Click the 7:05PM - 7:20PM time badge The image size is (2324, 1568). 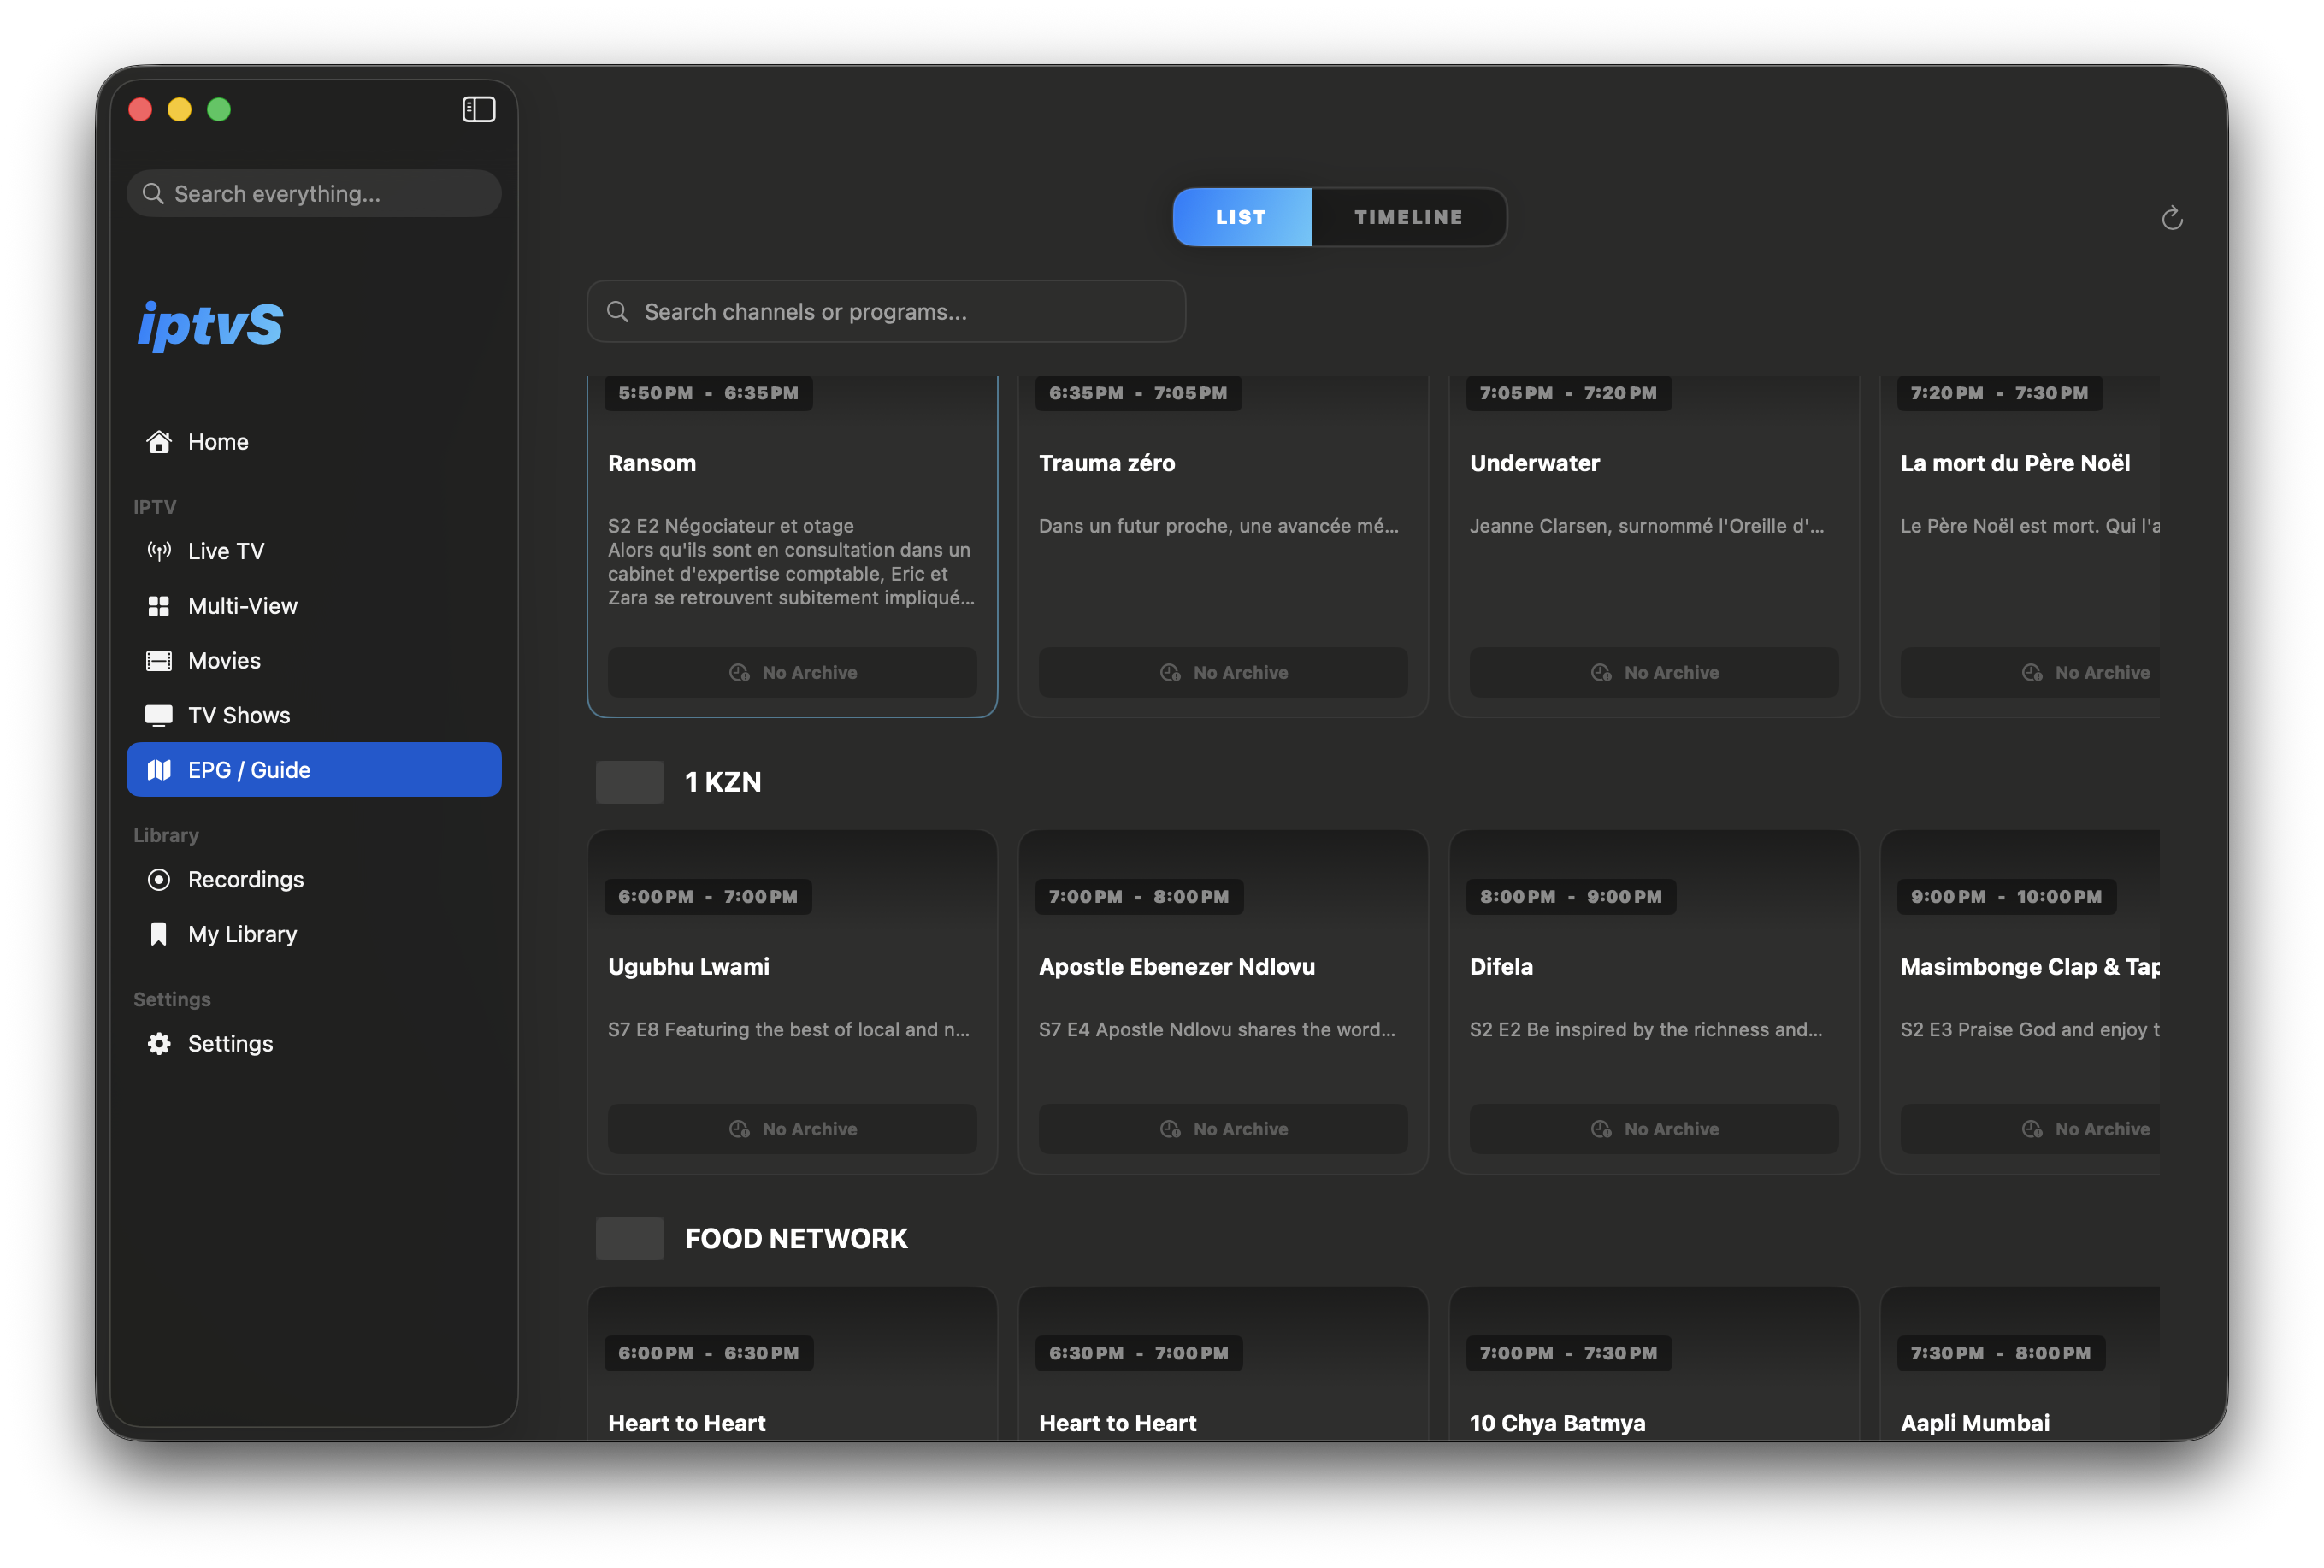click(1568, 393)
